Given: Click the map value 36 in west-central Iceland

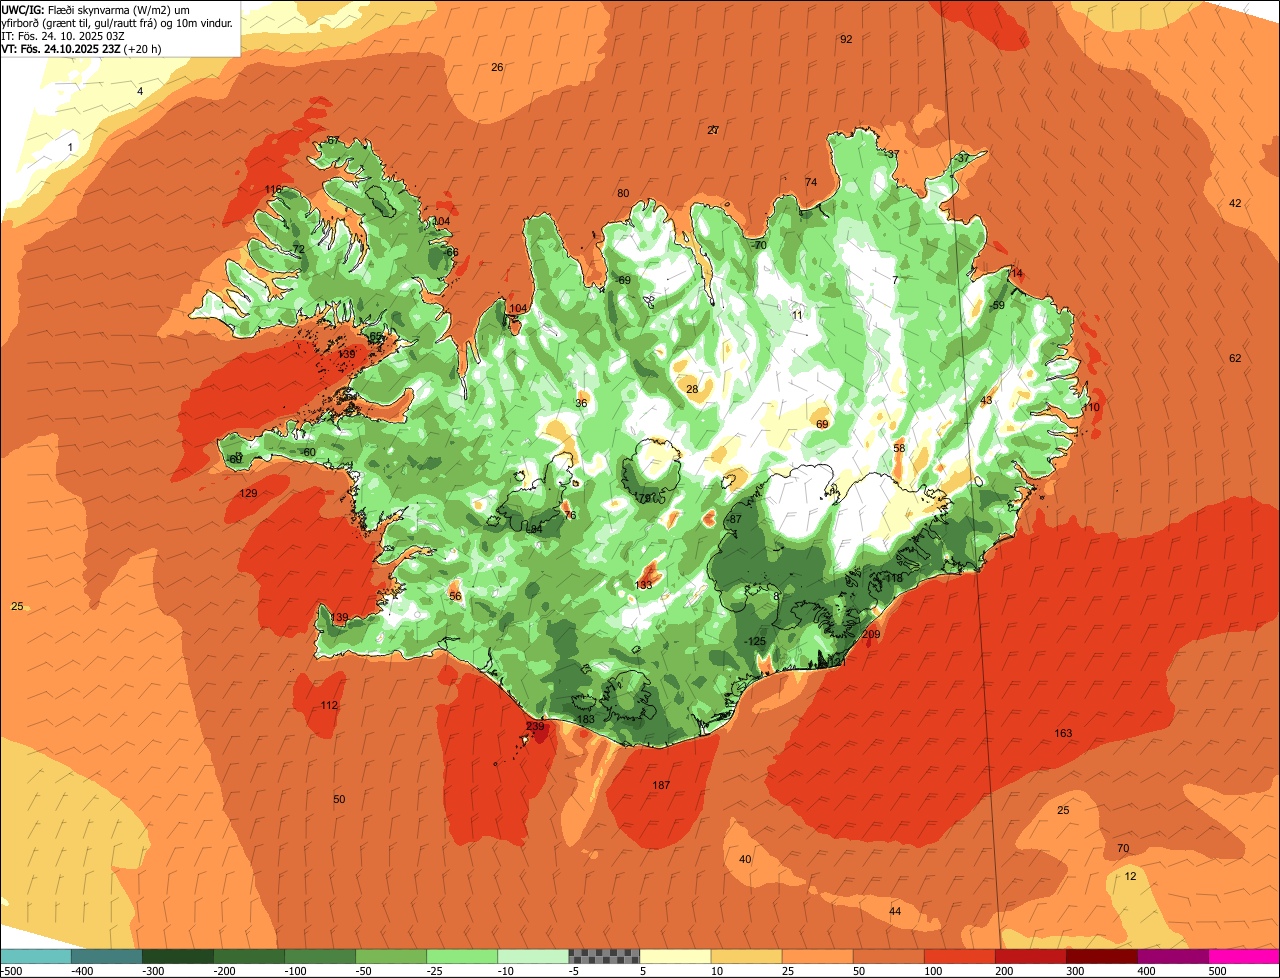Looking at the screenshot, I should [581, 403].
